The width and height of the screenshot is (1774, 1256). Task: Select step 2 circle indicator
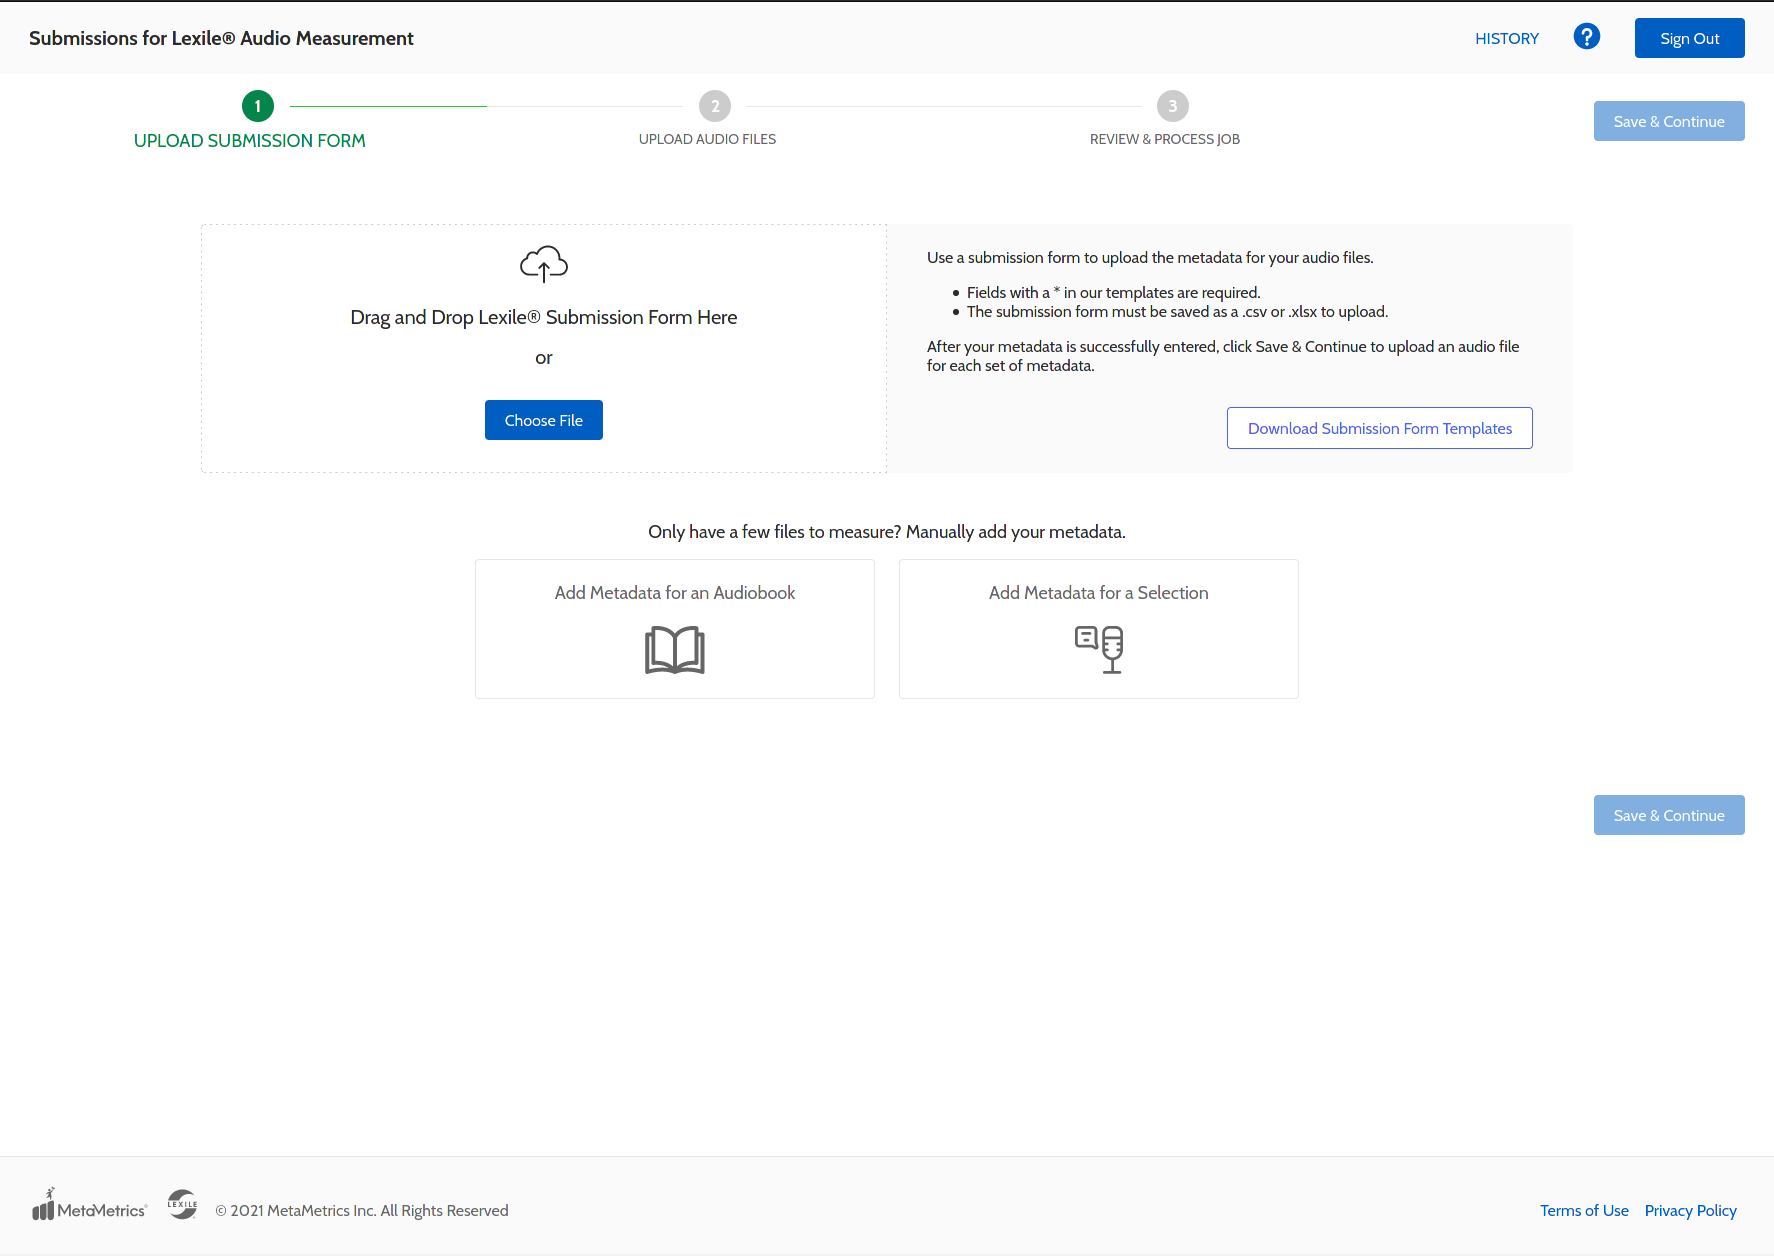coord(715,106)
